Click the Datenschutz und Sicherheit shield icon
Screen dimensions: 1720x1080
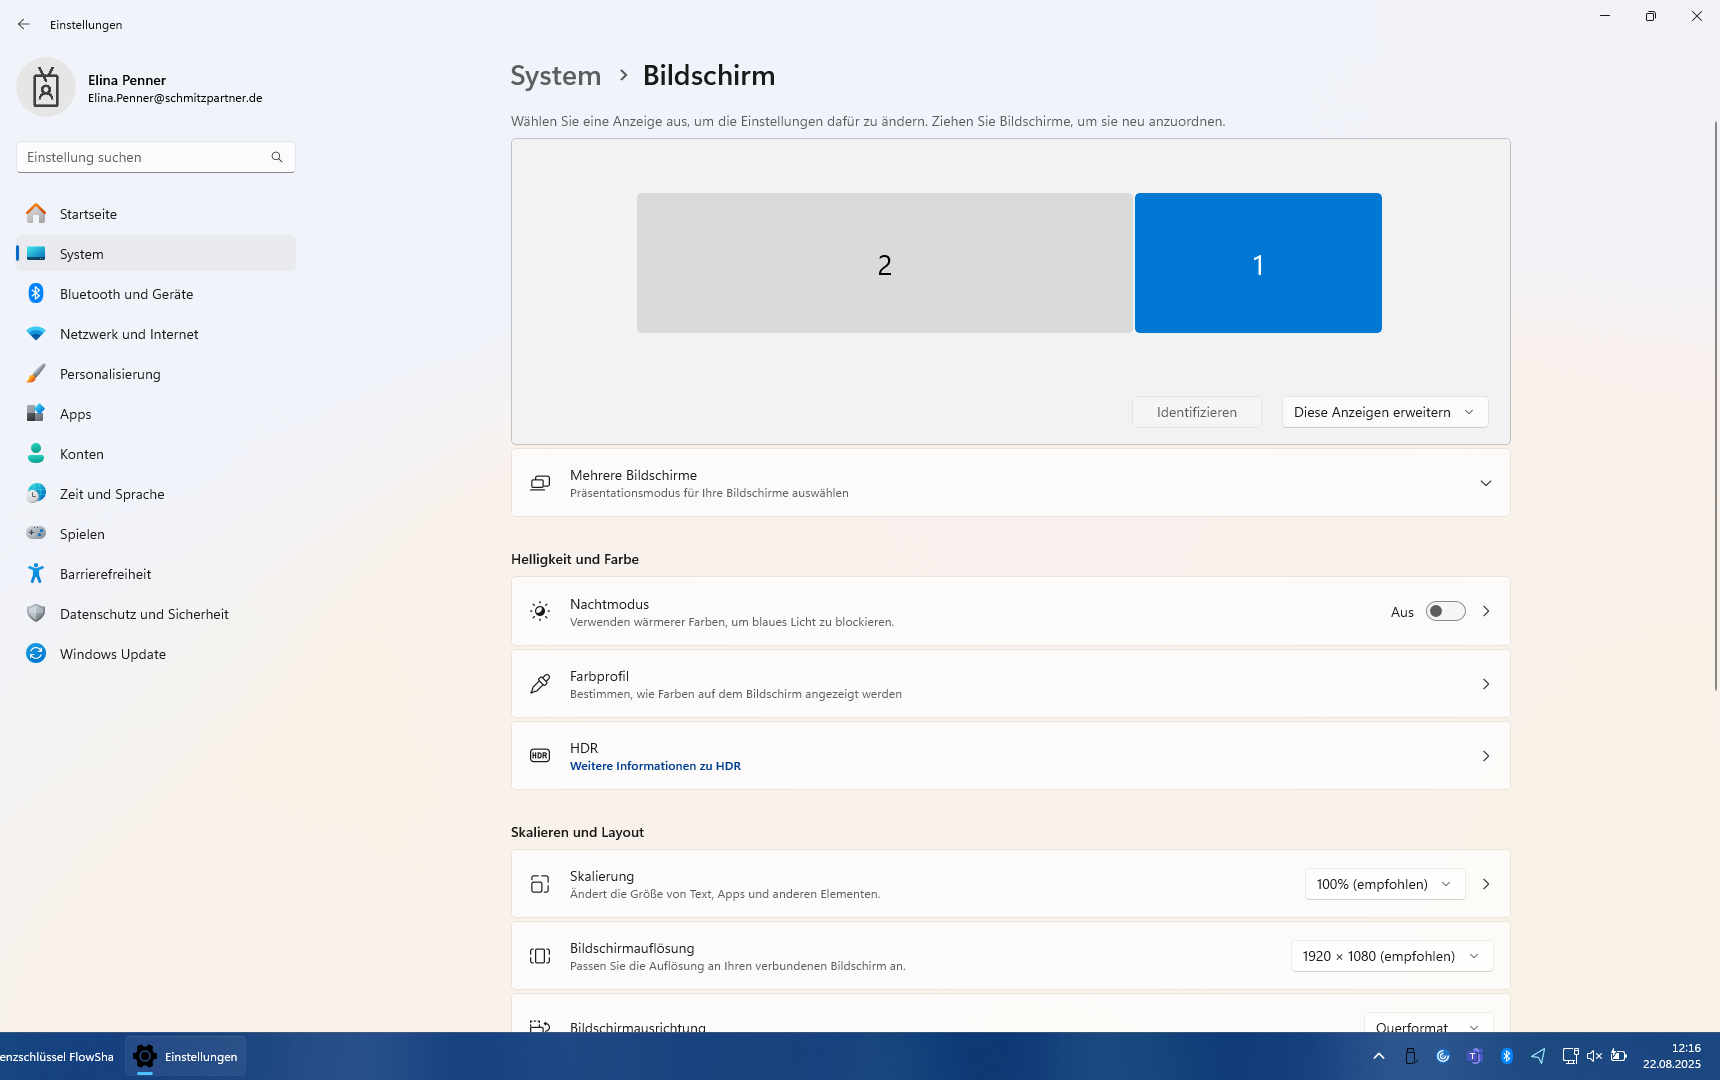[36, 613]
